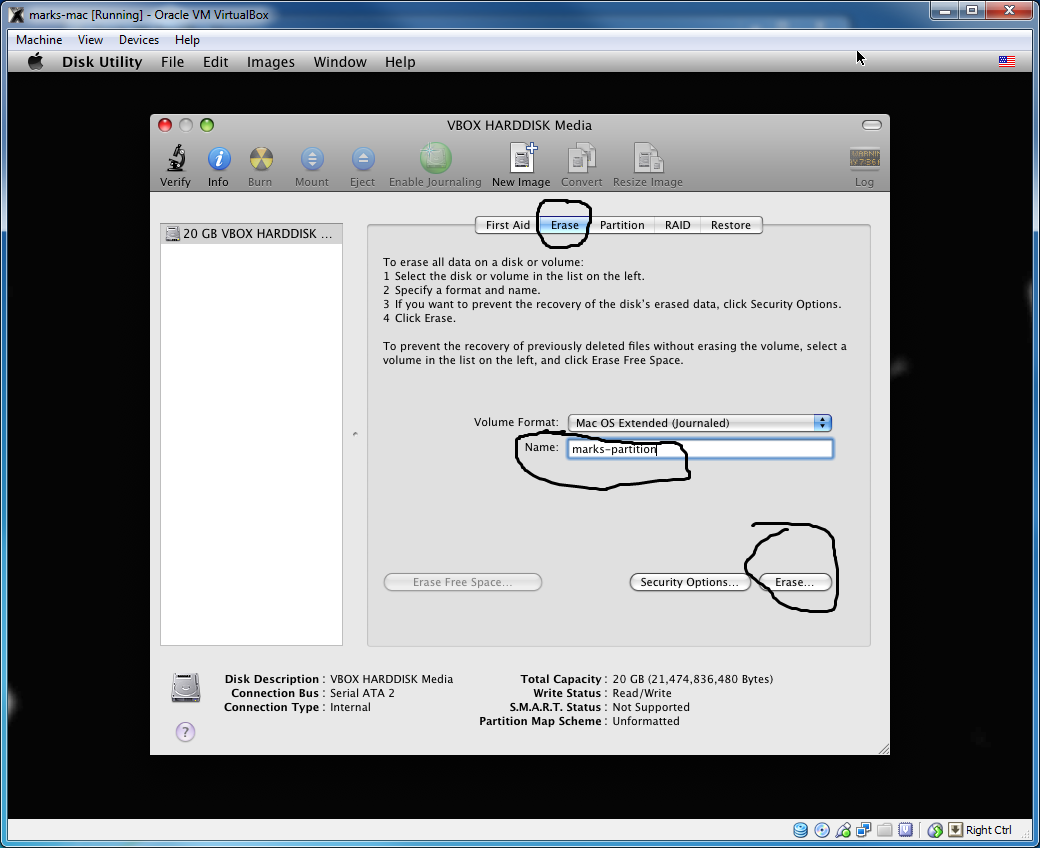
Task: Click the 'Read/Write' write status value
Action: pyautogui.click(x=642, y=693)
